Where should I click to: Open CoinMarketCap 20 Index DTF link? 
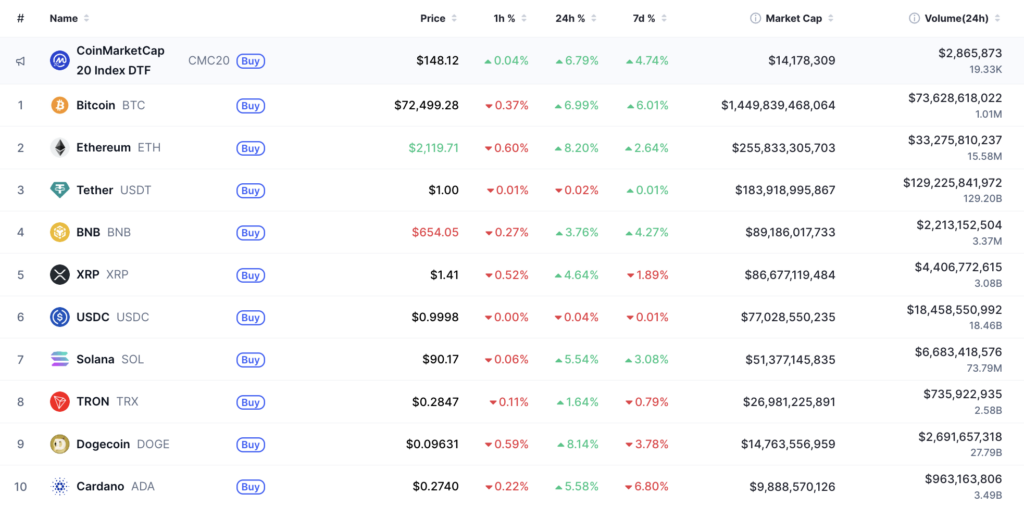coord(120,61)
